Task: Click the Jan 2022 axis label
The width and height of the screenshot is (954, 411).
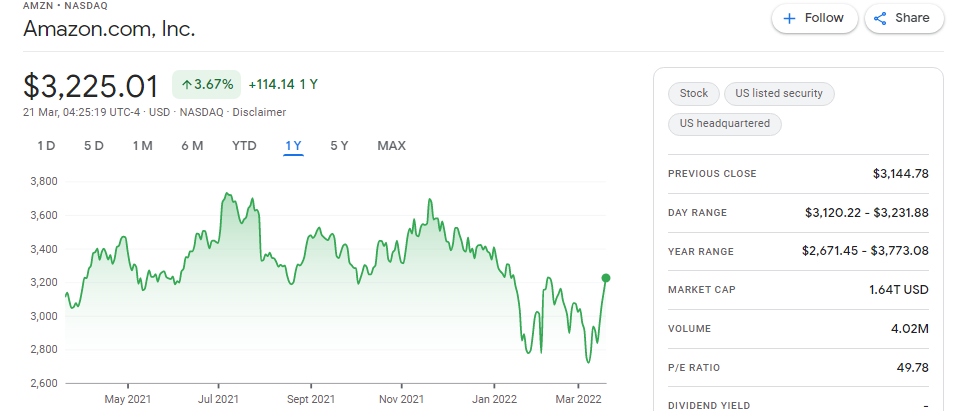Action: pyautogui.click(x=495, y=399)
